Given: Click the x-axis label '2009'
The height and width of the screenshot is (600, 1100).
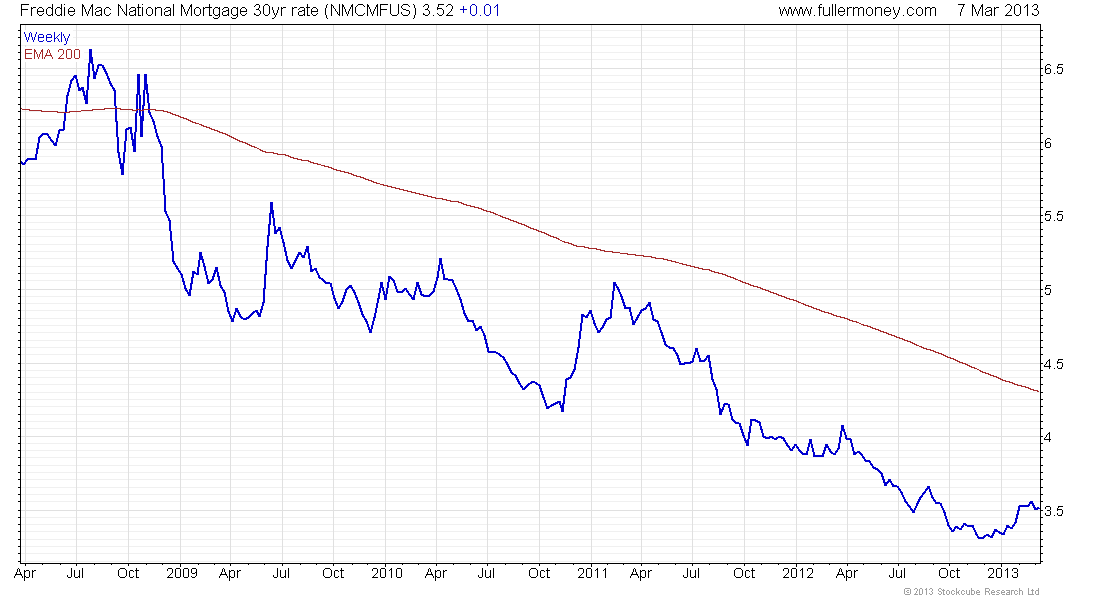Looking at the screenshot, I should [x=182, y=573].
